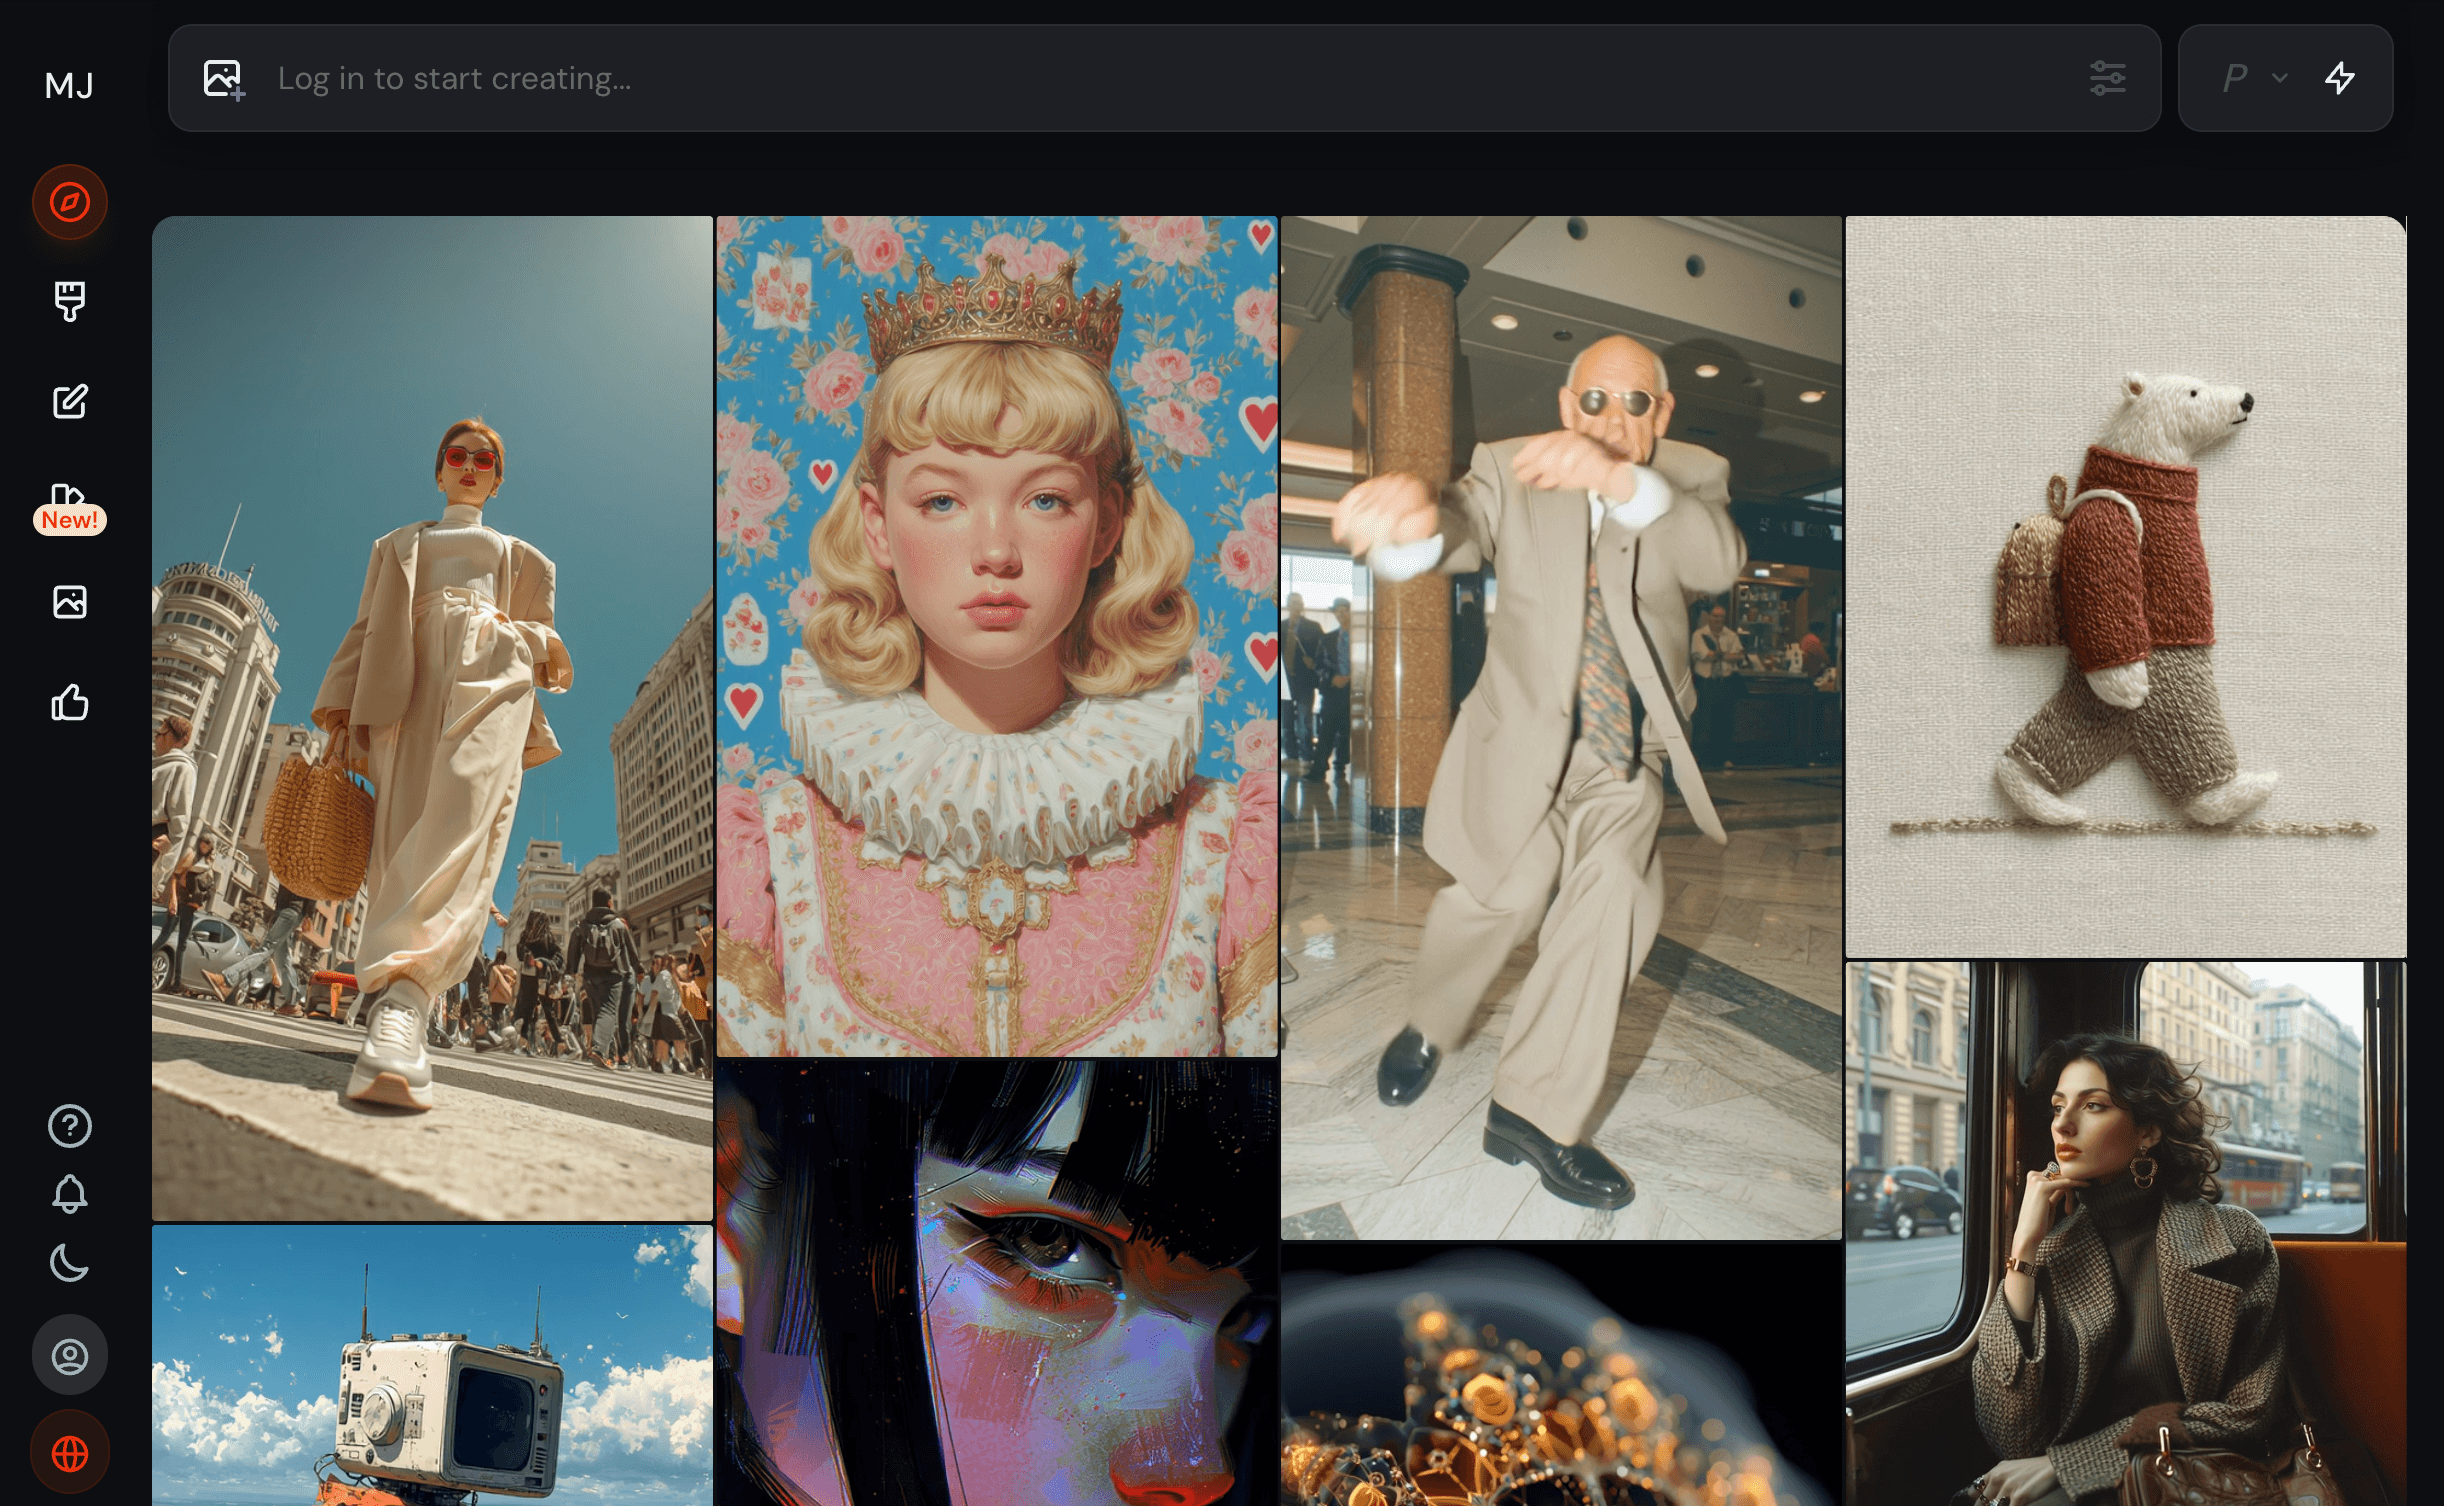Open the woman in cream suit street image
The width and height of the screenshot is (2444, 1506).
click(x=432, y=718)
